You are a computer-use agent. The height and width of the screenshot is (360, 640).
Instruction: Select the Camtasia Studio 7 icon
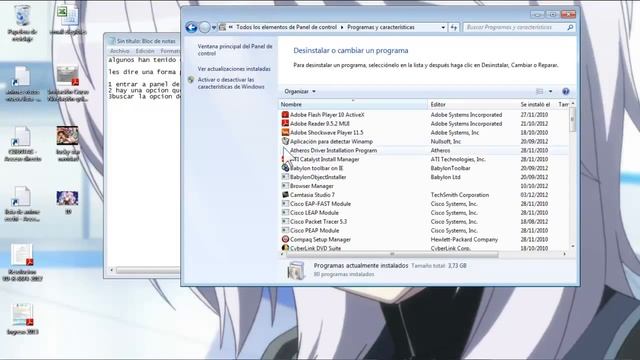click(x=285, y=195)
